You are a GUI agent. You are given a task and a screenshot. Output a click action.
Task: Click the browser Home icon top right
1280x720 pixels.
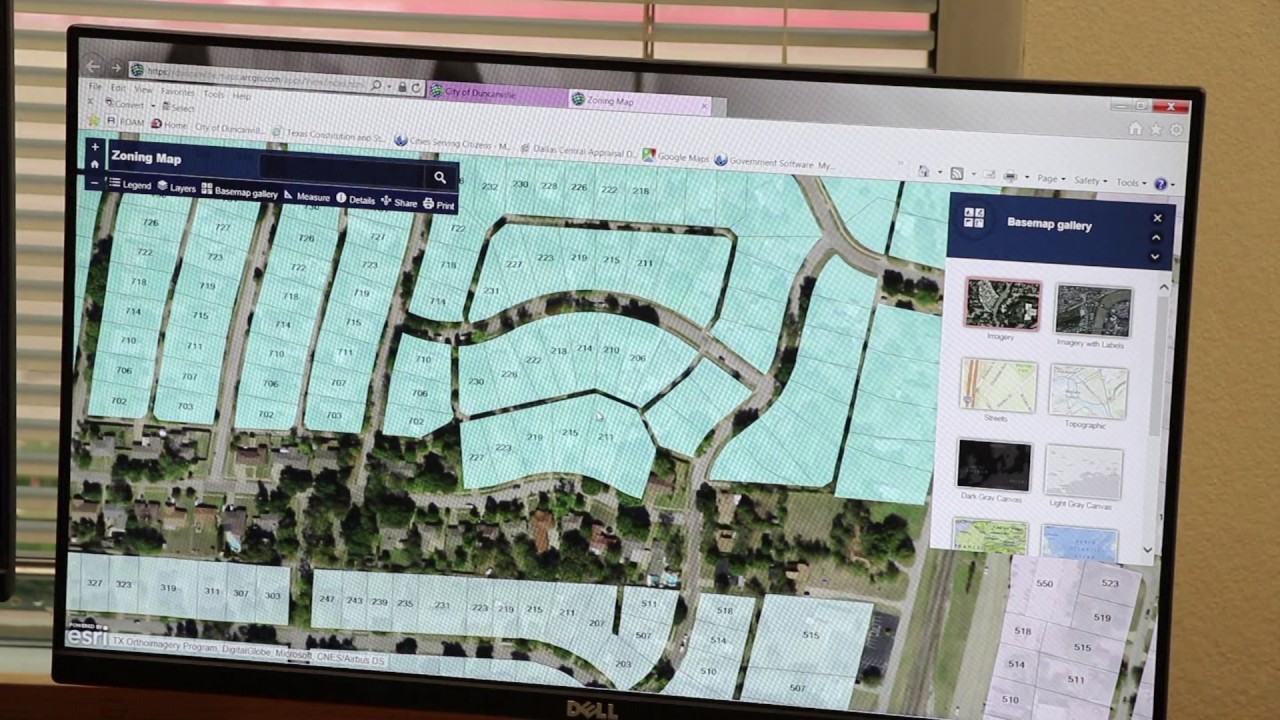click(1135, 128)
